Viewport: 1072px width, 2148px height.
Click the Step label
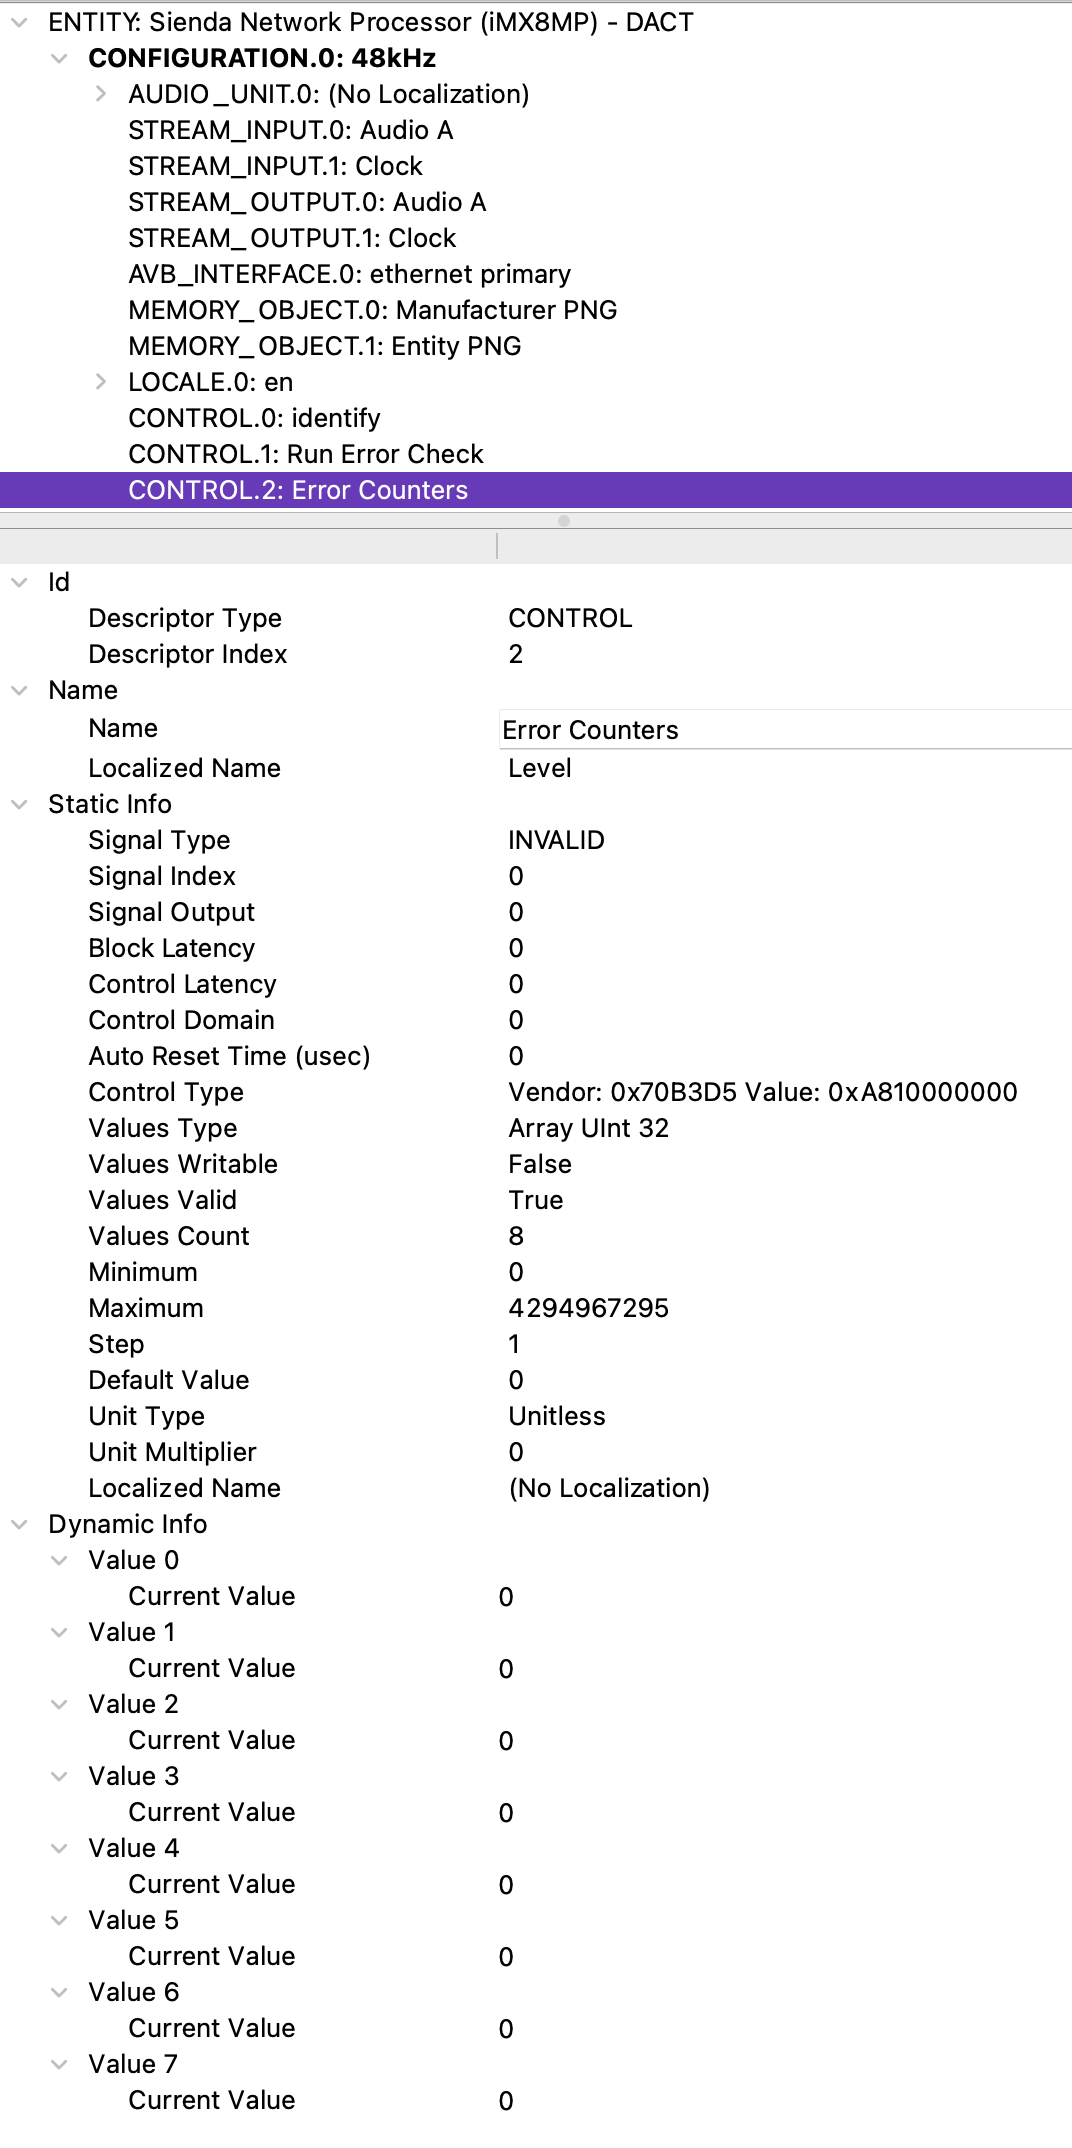tap(116, 1344)
